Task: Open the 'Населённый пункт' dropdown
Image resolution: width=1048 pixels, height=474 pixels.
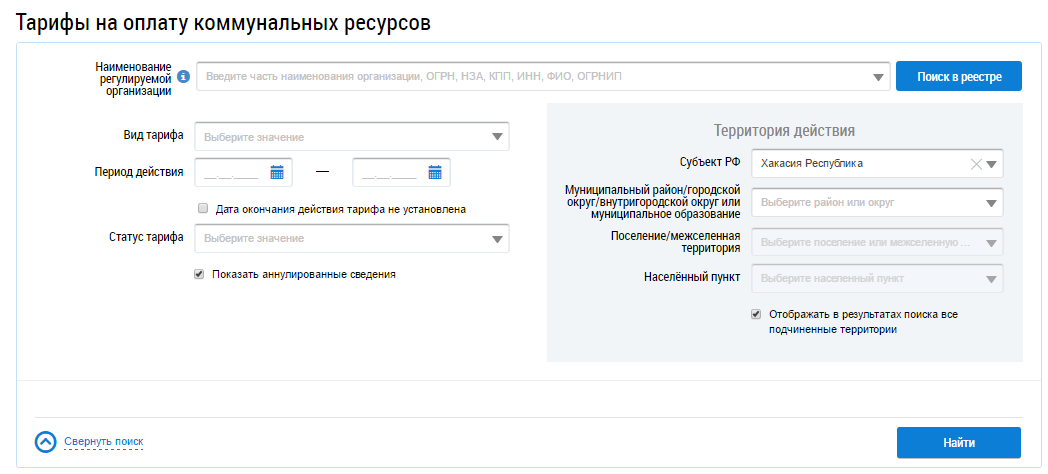Action: click(x=992, y=279)
